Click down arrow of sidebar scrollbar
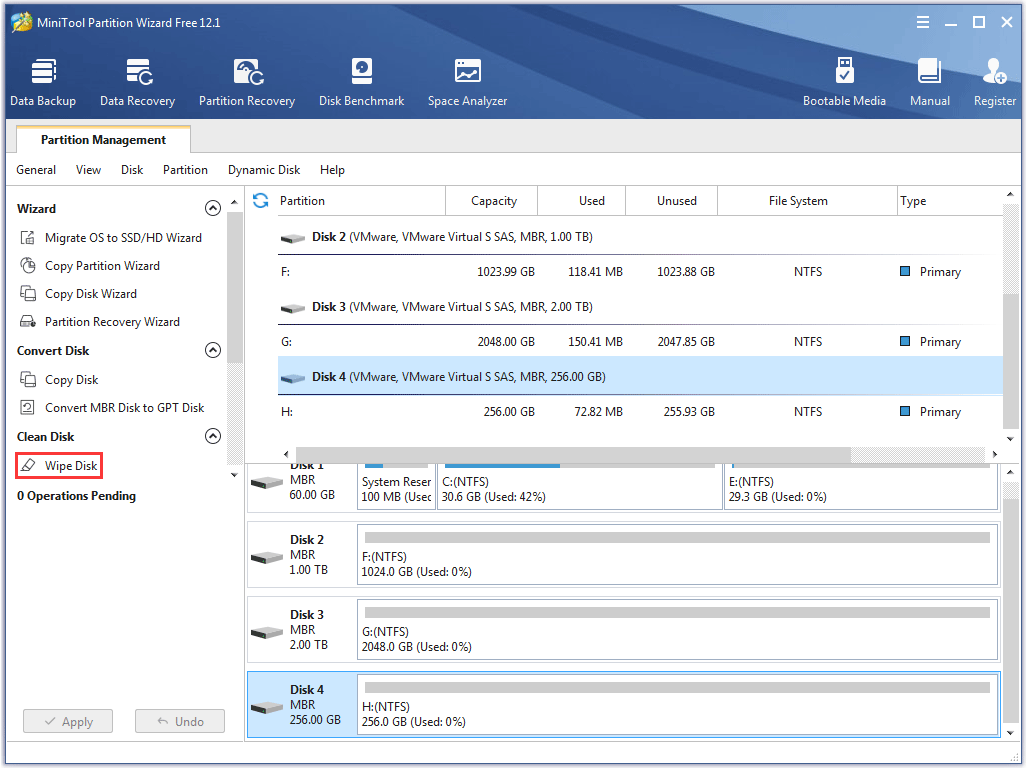1027x768 pixels. (234, 475)
